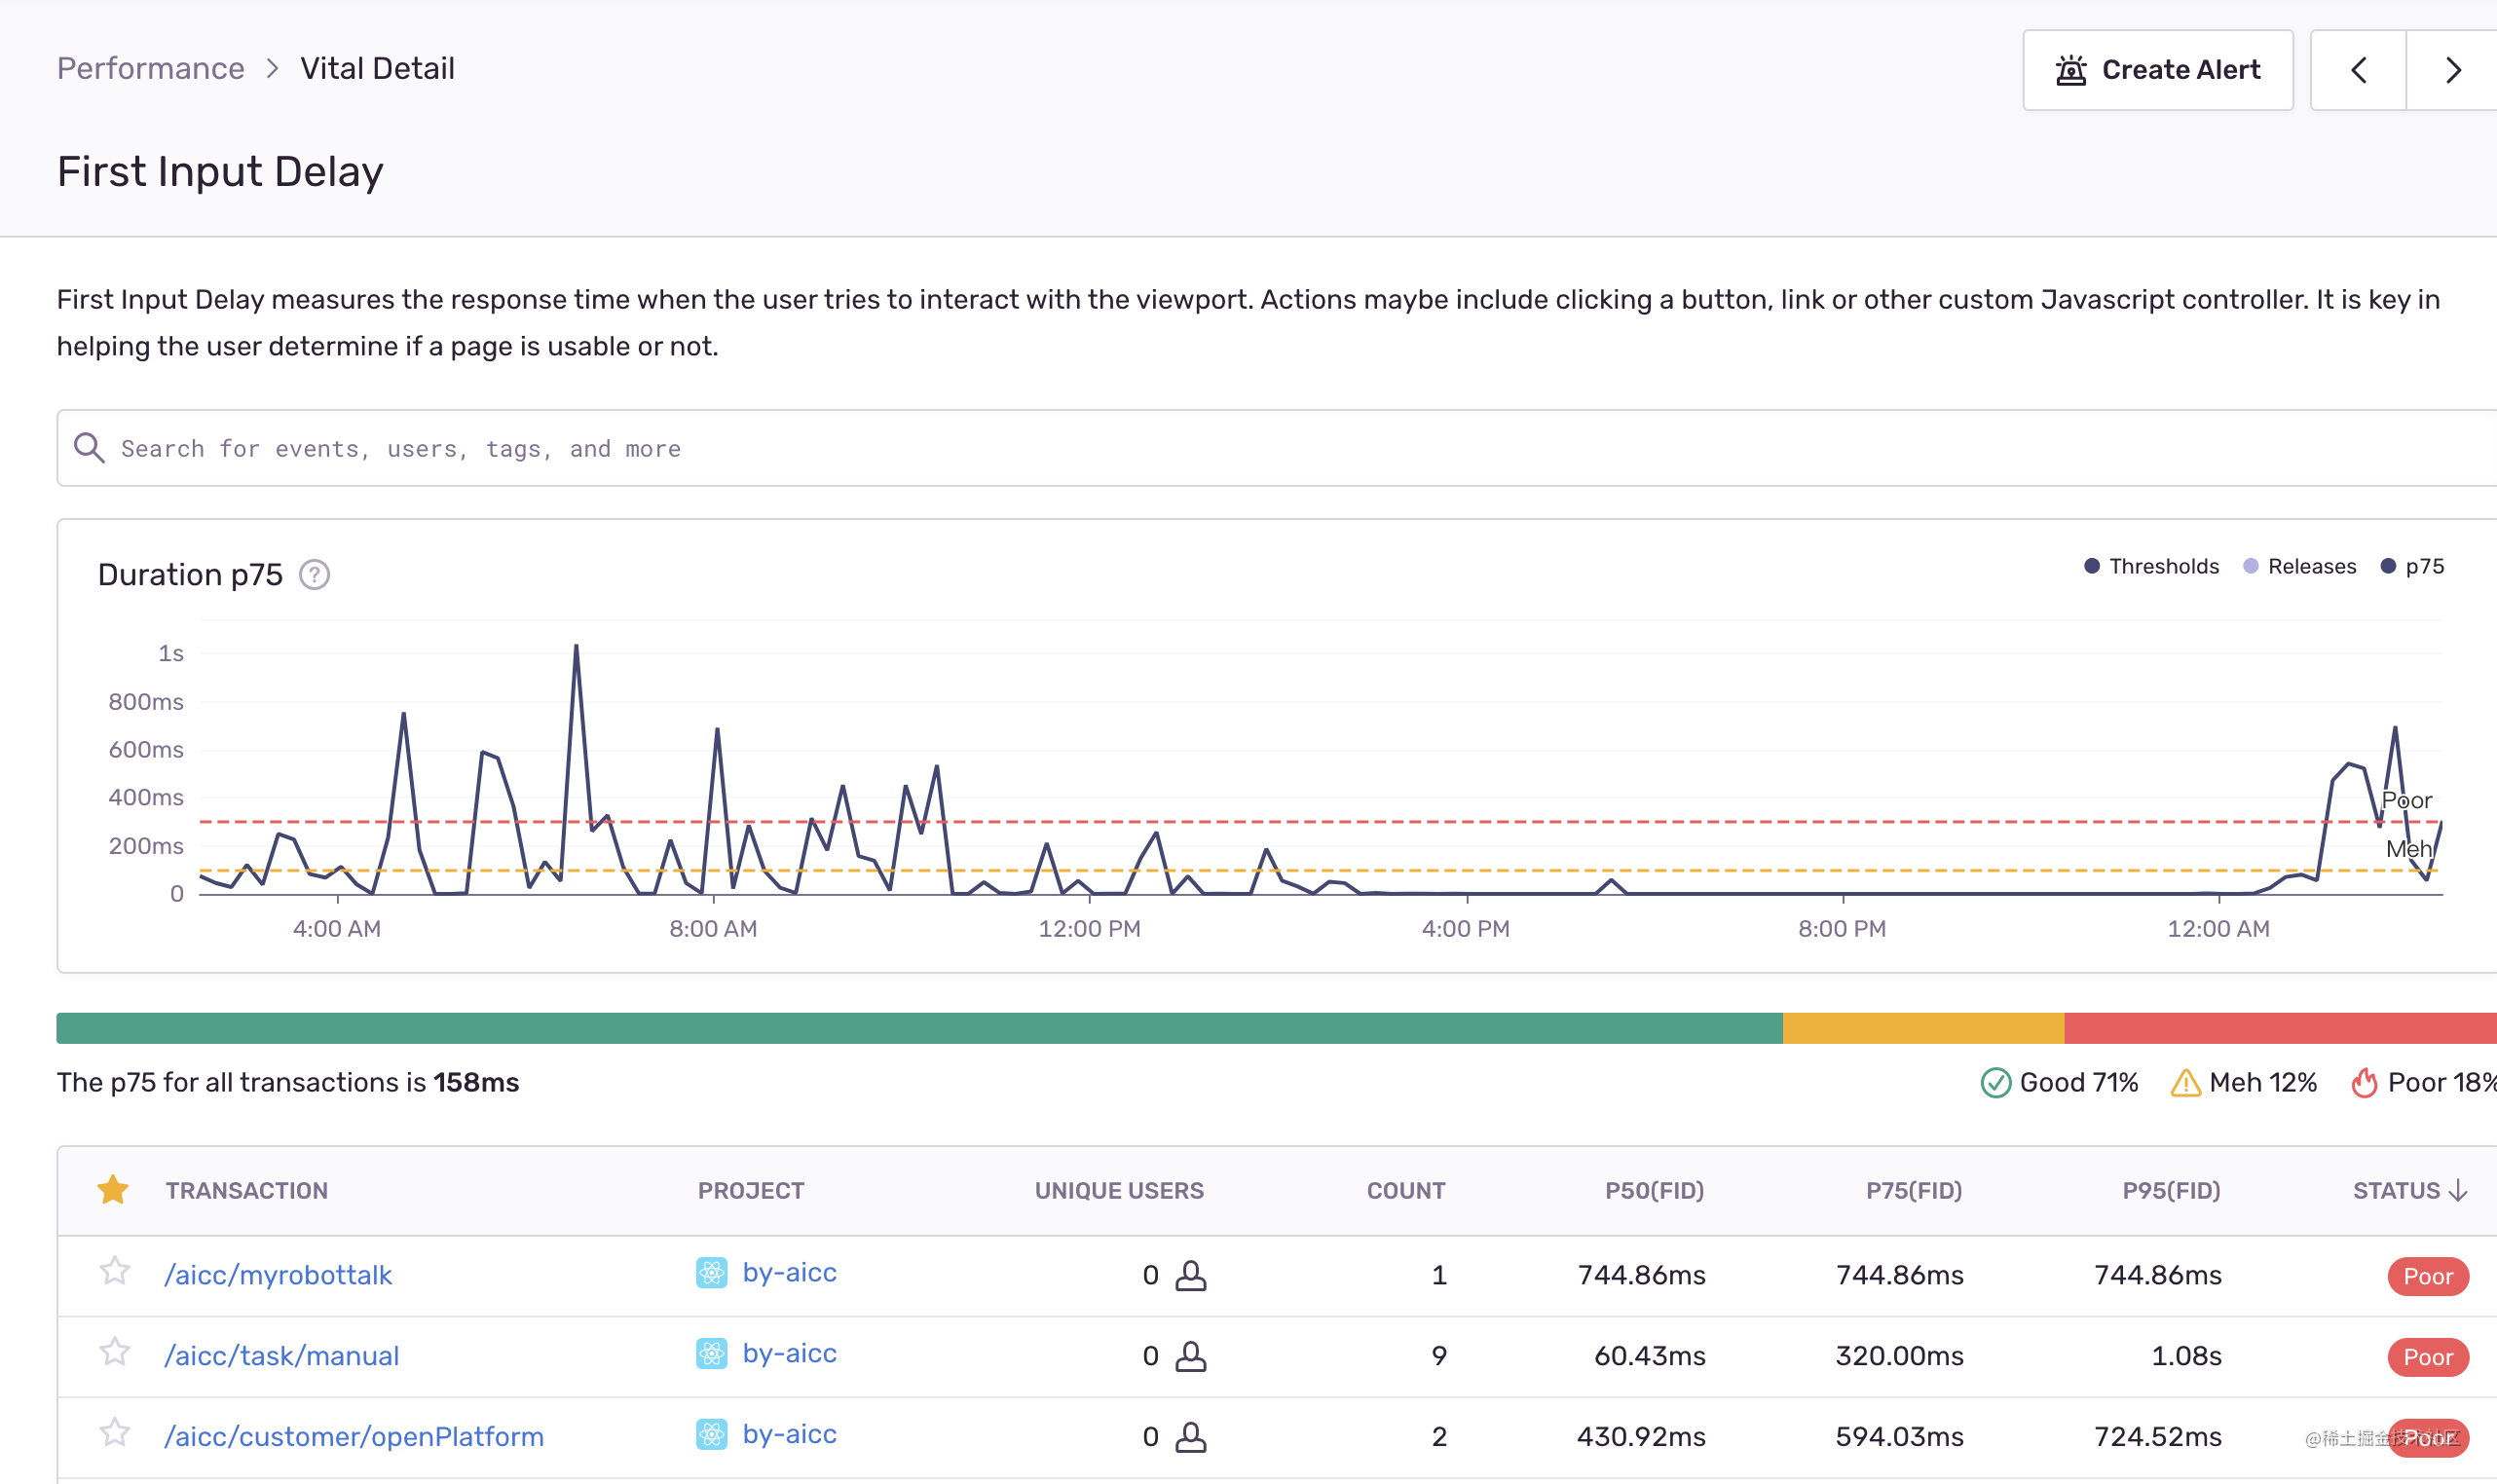2497x1484 pixels.
Task: Click the Poor badge in the myrobottalk row
Action: 2428,1276
